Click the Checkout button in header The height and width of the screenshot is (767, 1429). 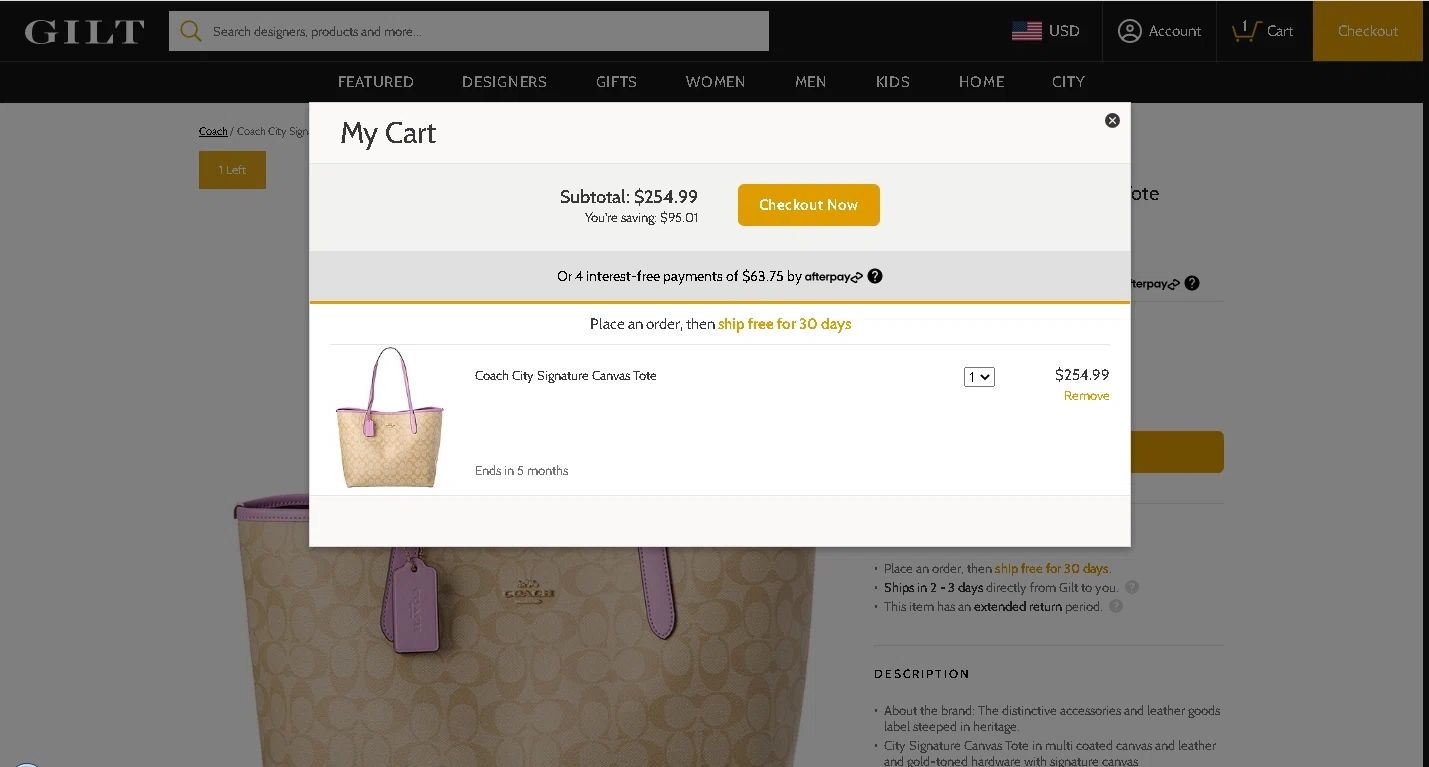tap(1367, 31)
